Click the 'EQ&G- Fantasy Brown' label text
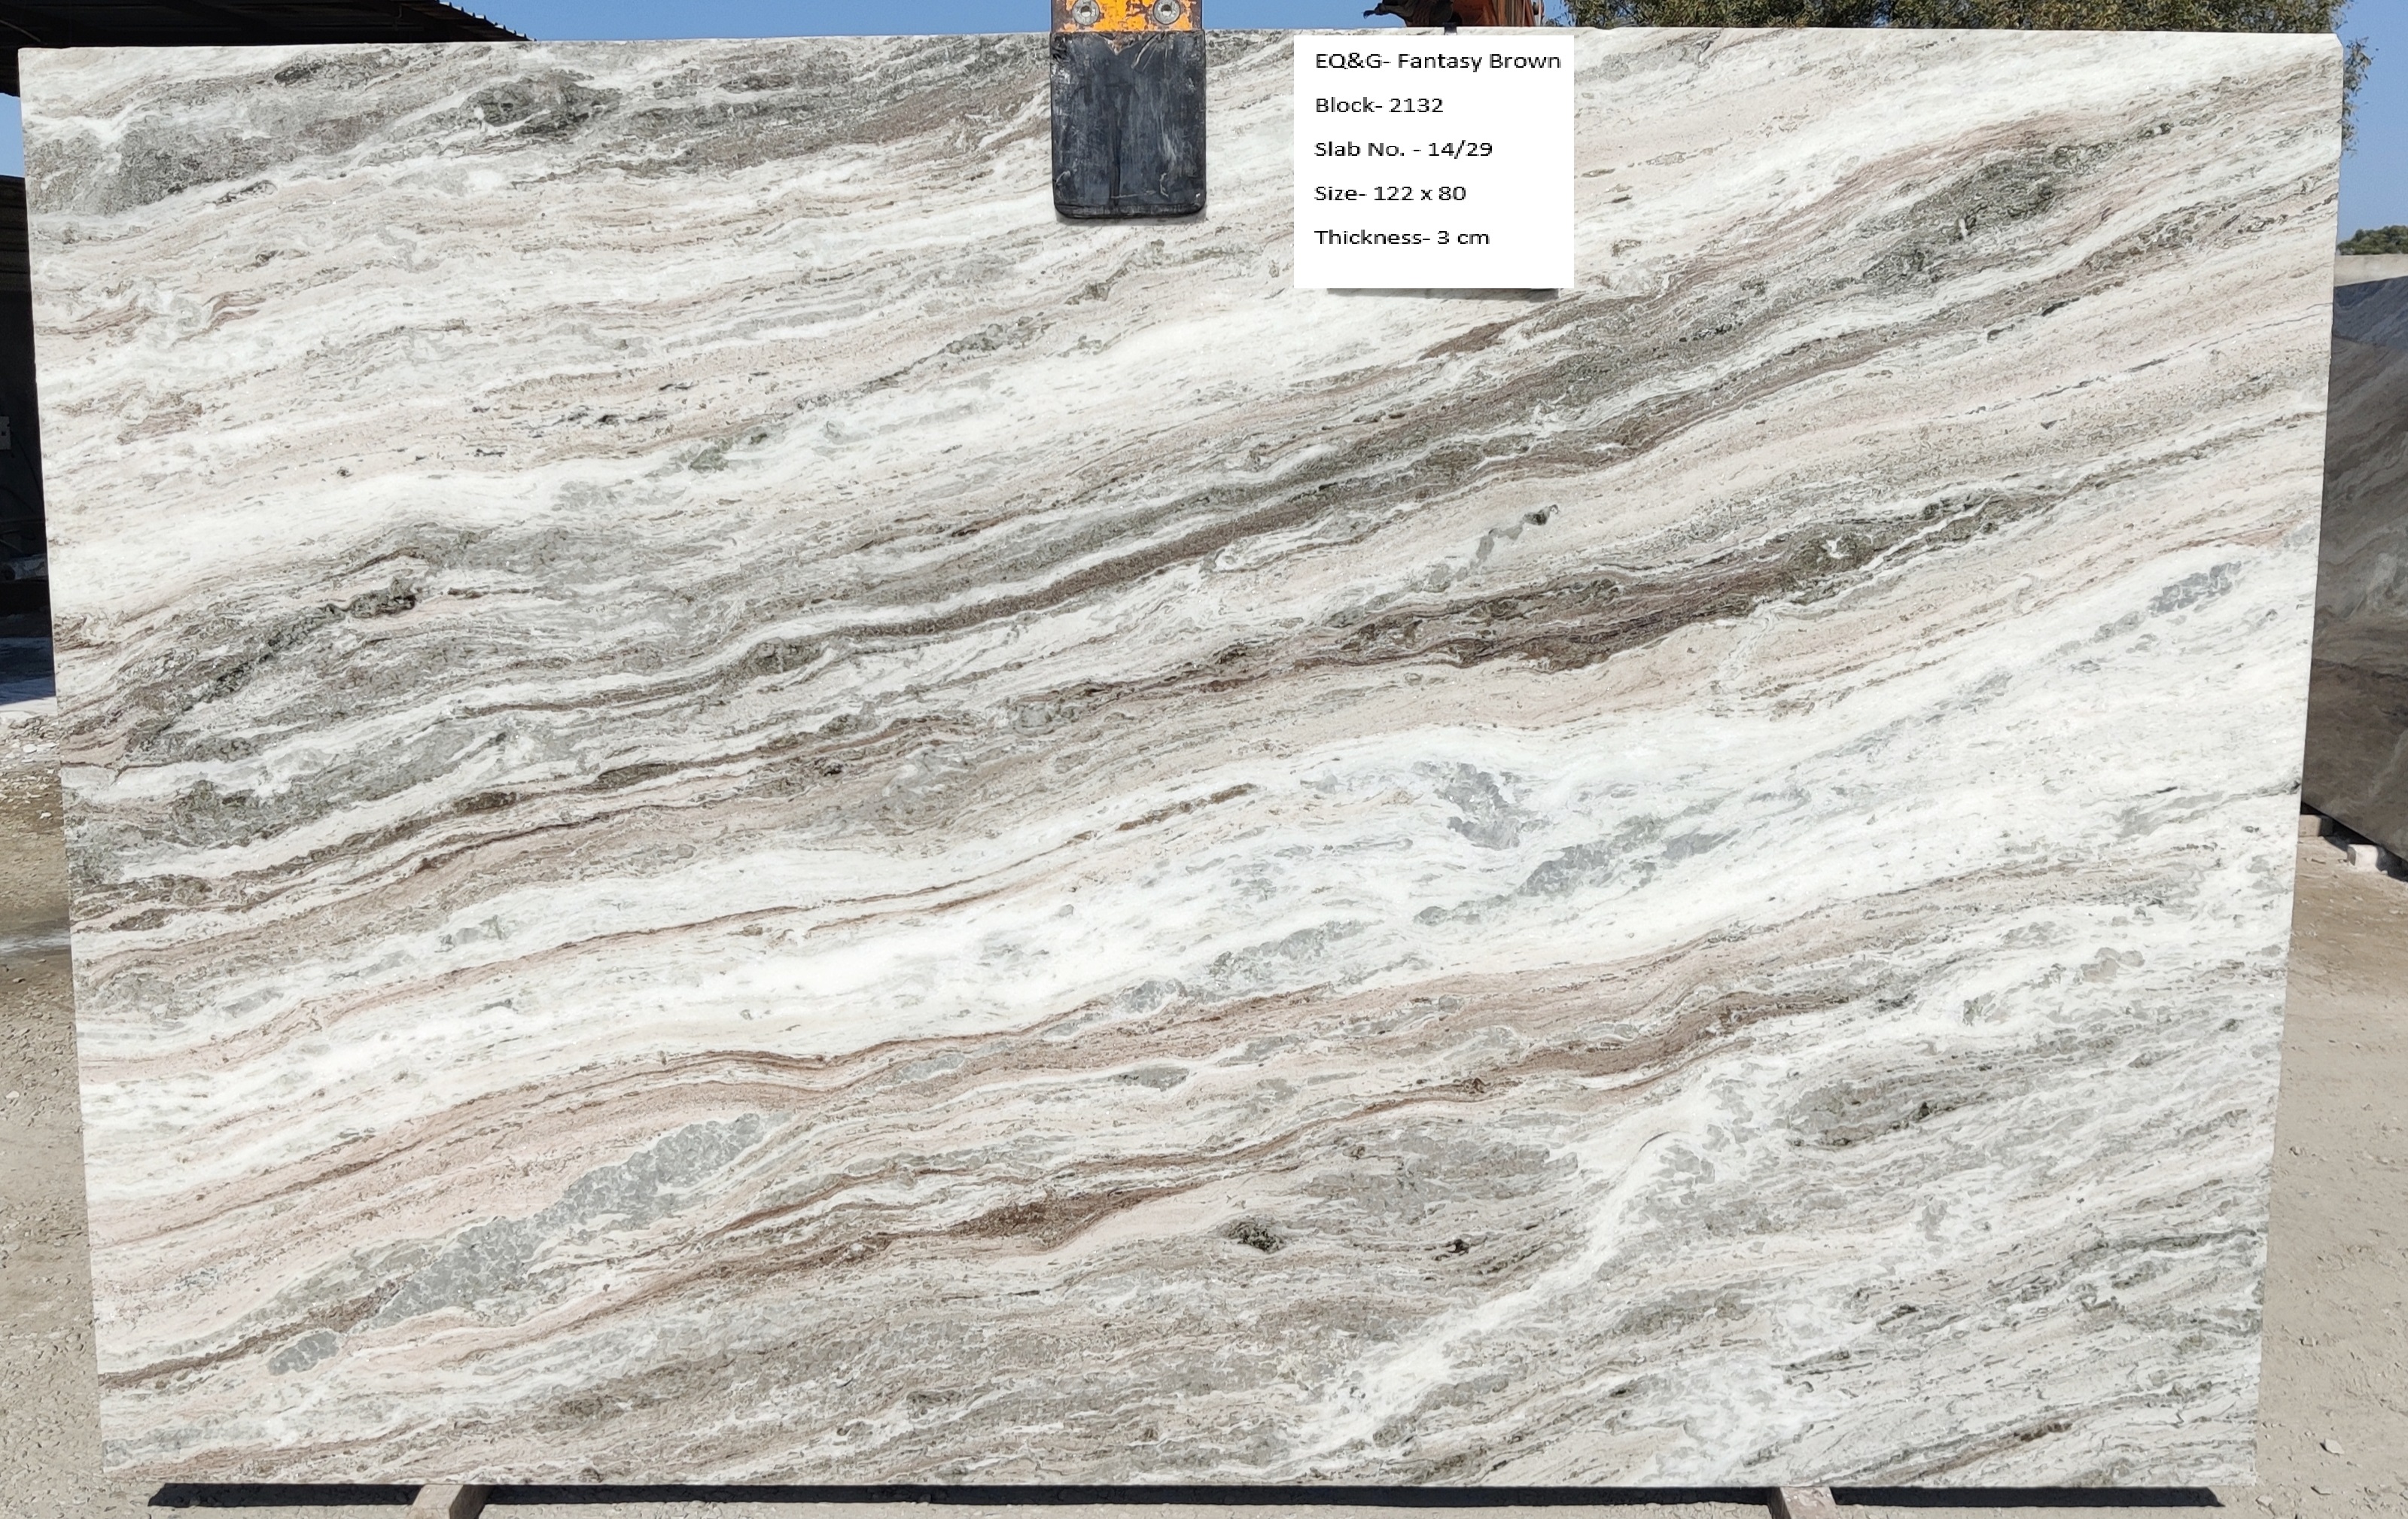Viewport: 2408px width, 1519px height. click(1436, 61)
